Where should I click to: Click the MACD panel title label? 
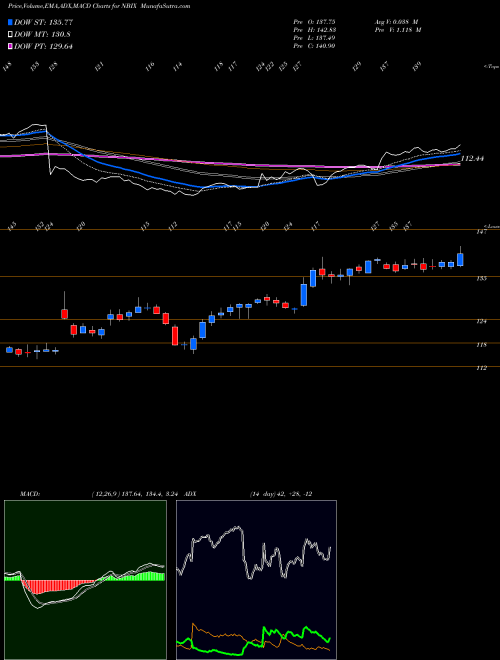(x=29, y=494)
